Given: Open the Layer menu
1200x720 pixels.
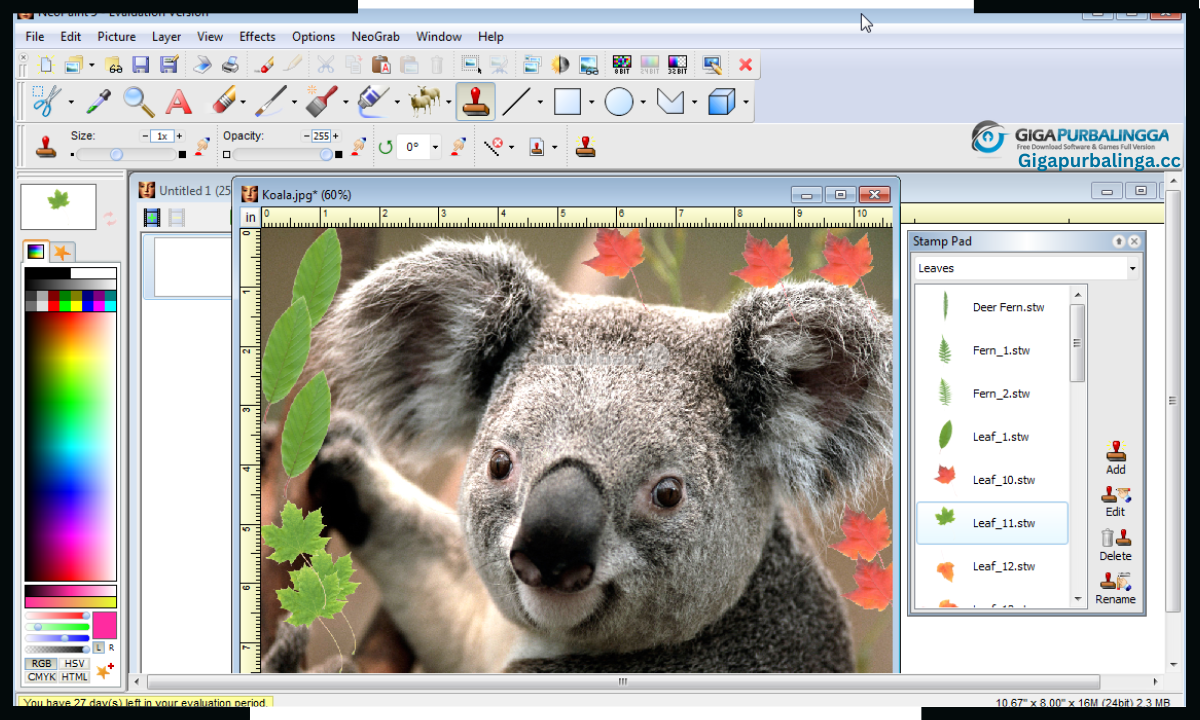Looking at the screenshot, I should click(x=166, y=36).
